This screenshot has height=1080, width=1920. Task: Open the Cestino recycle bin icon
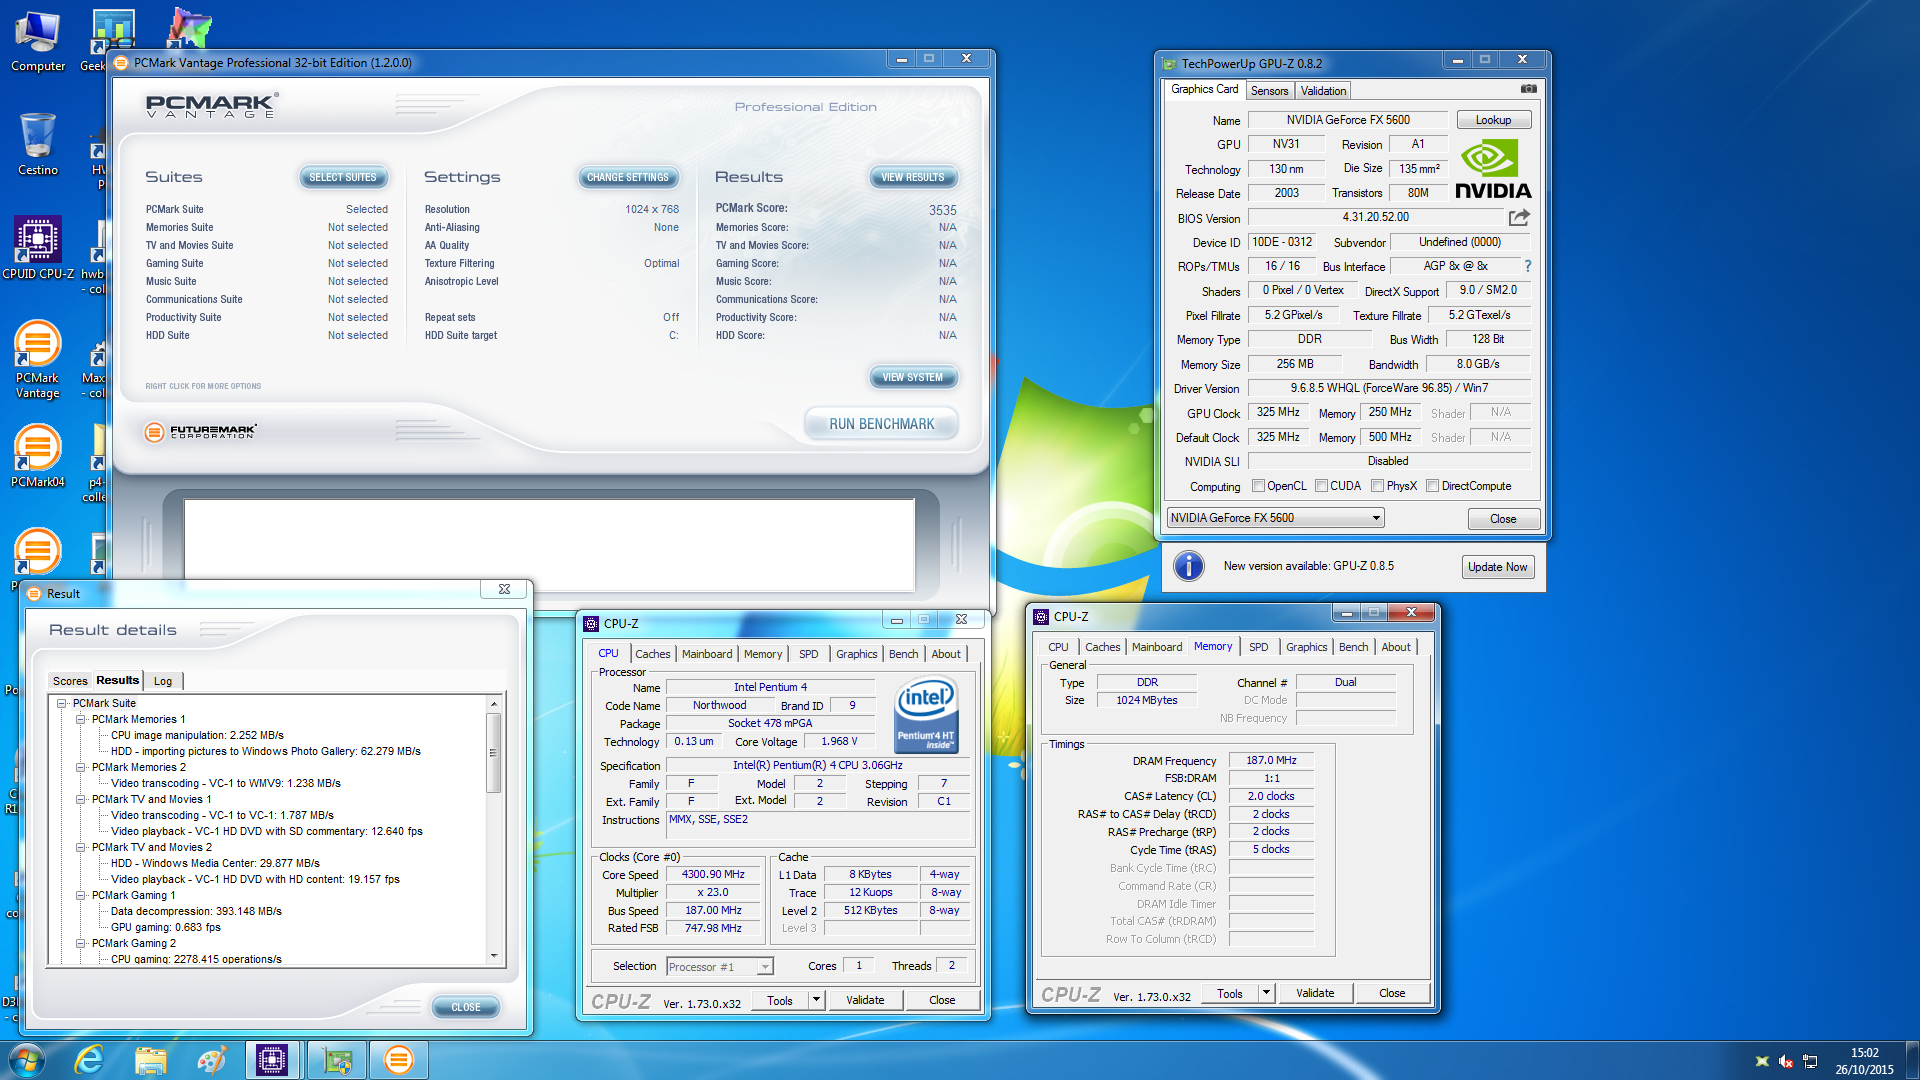(x=38, y=144)
